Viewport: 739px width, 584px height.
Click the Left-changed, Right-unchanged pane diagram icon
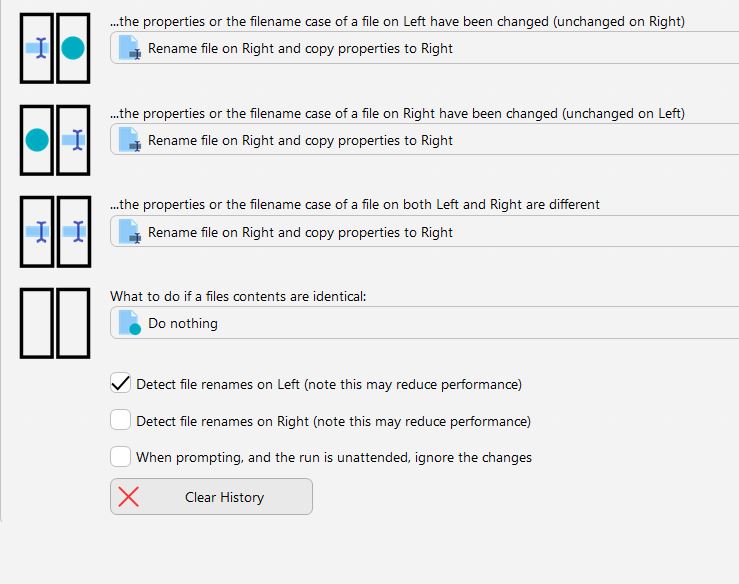pos(55,49)
